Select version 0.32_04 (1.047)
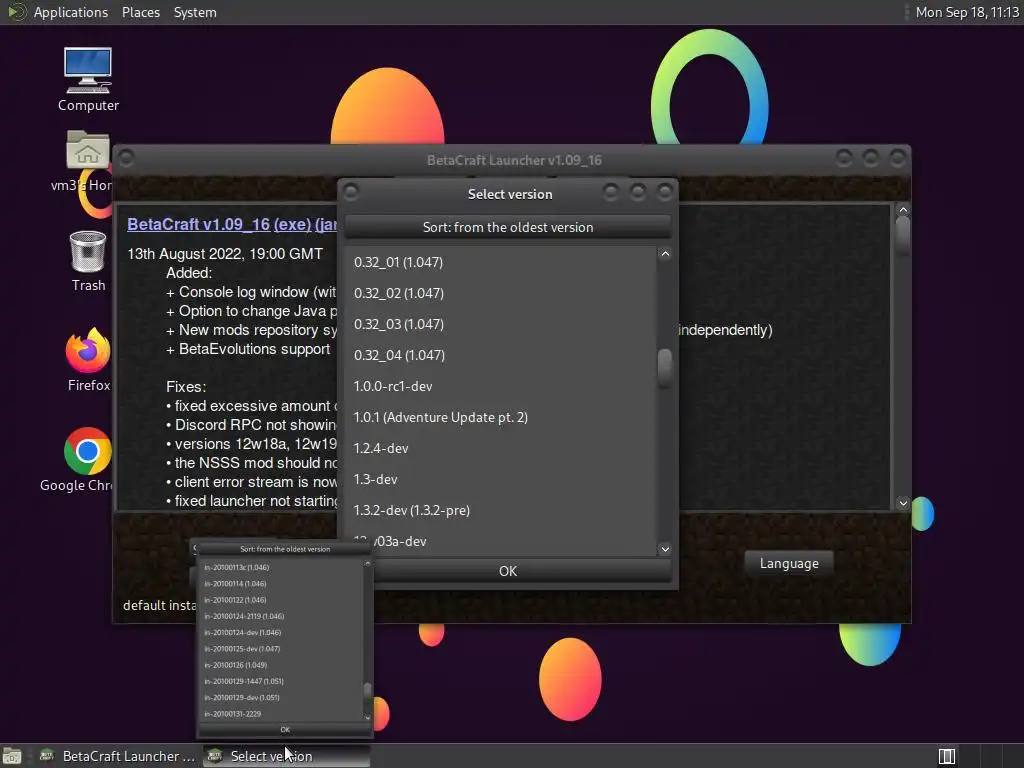The height and width of the screenshot is (768, 1024). [500, 355]
